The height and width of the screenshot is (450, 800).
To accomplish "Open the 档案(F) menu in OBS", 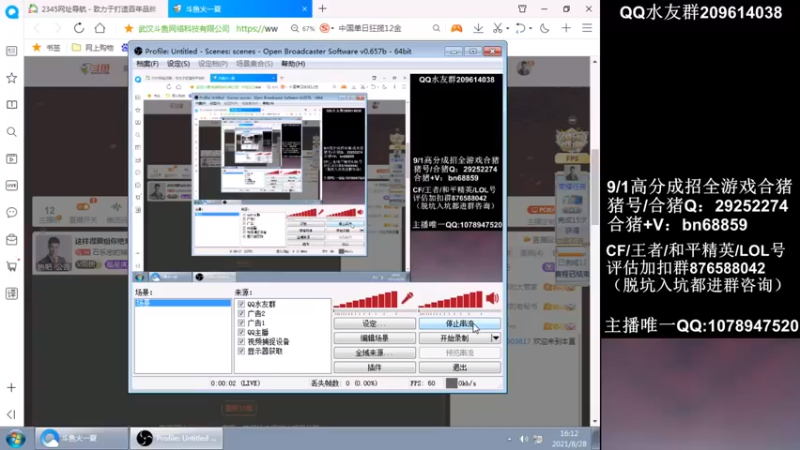I will point(147,64).
